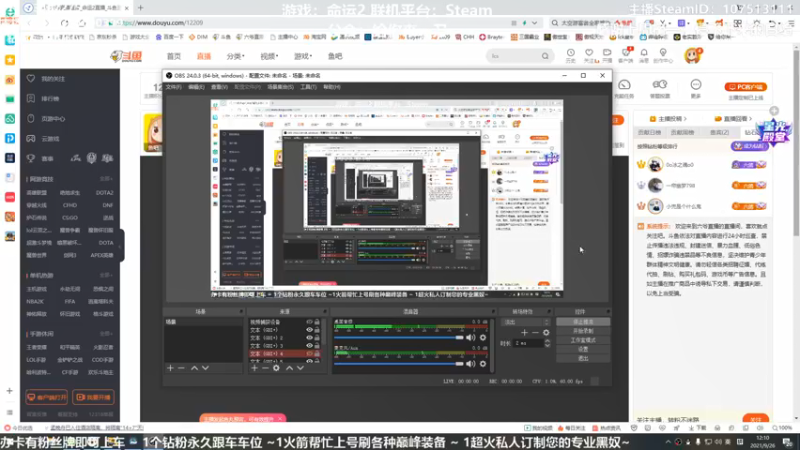
Task: Click mic/Aux volume slider
Action: pyautogui.click(x=398, y=364)
